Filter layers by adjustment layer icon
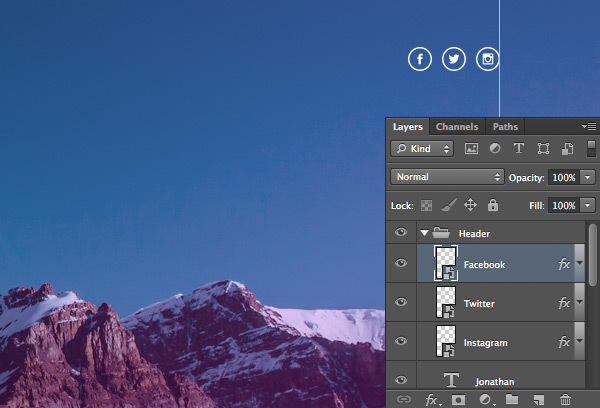 point(495,148)
